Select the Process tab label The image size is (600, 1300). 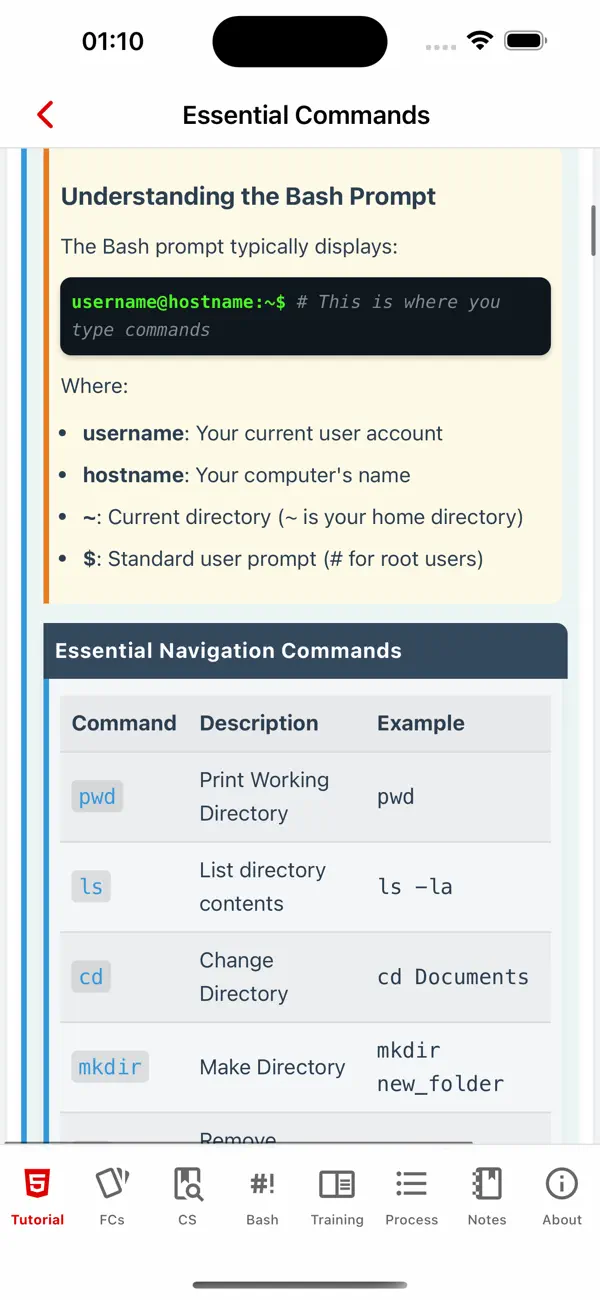click(x=412, y=1220)
